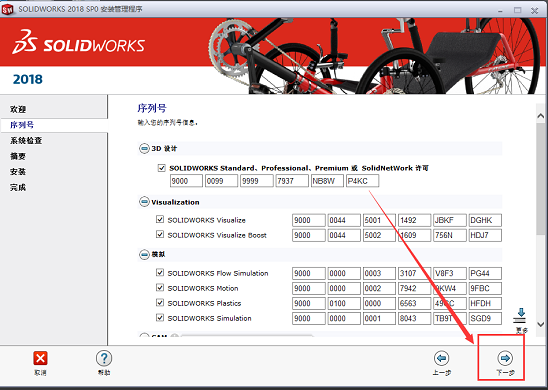Toggle the SOLIDWORKS Standard, Professional, Premium checkbox

[x=161, y=168]
